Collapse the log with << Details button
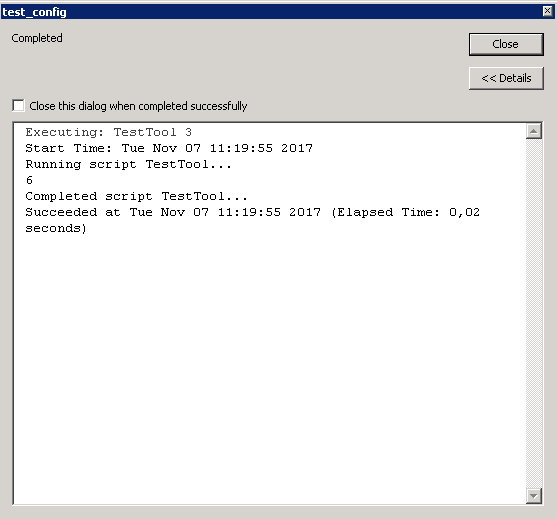The width and height of the screenshot is (557, 519). click(506, 78)
